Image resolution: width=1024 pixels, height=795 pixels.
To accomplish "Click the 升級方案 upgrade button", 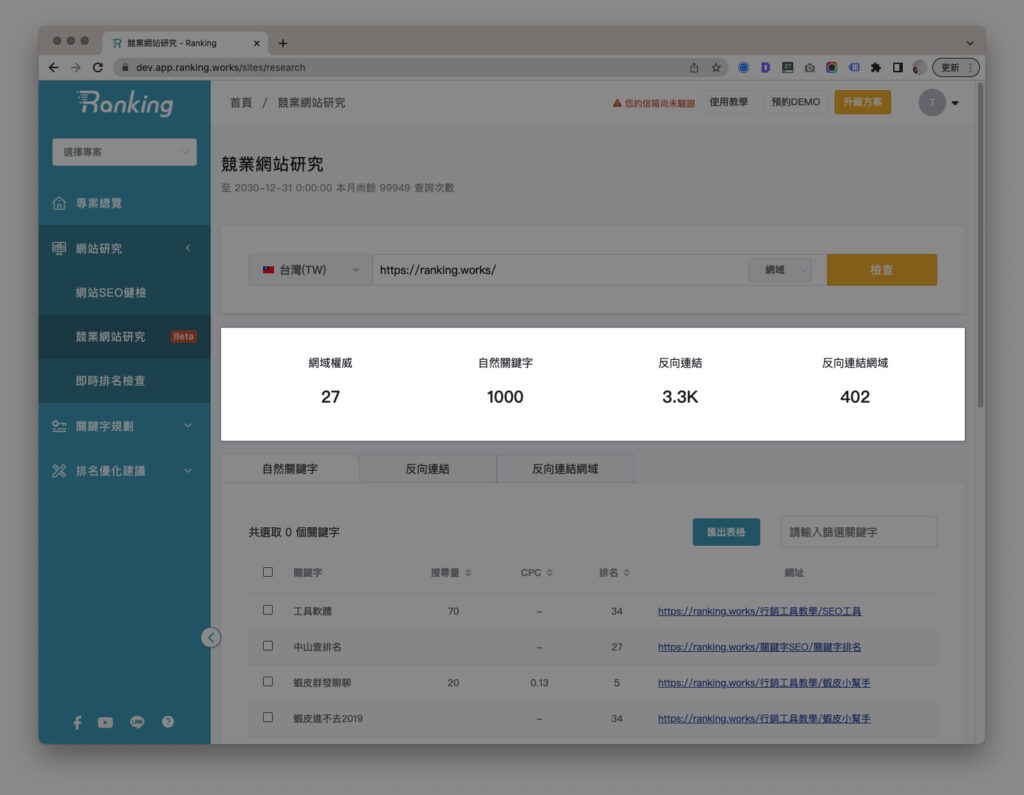I will (x=863, y=103).
